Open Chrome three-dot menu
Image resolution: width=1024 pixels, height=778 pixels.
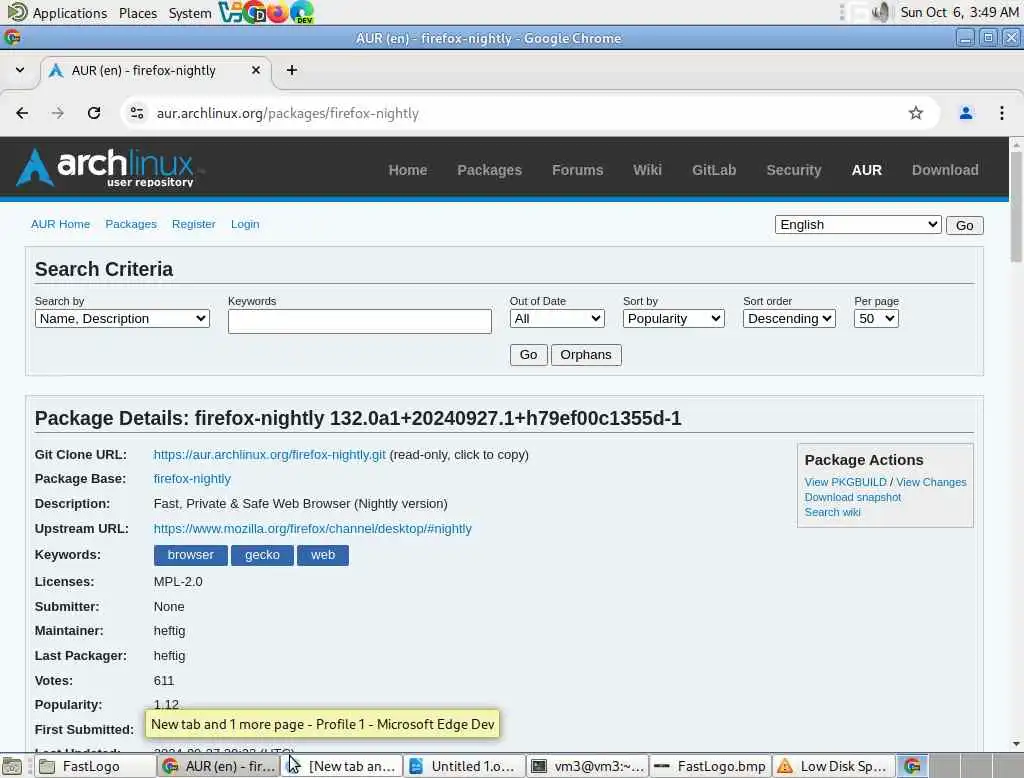[1002, 113]
